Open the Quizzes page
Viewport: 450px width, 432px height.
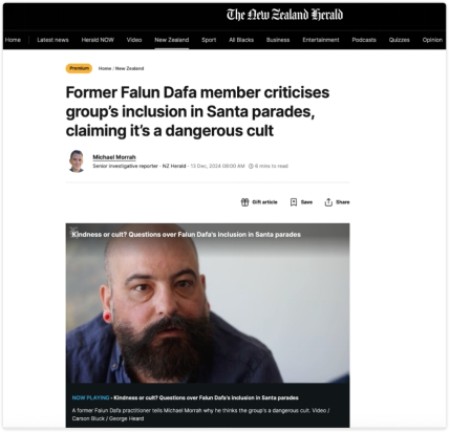point(399,40)
